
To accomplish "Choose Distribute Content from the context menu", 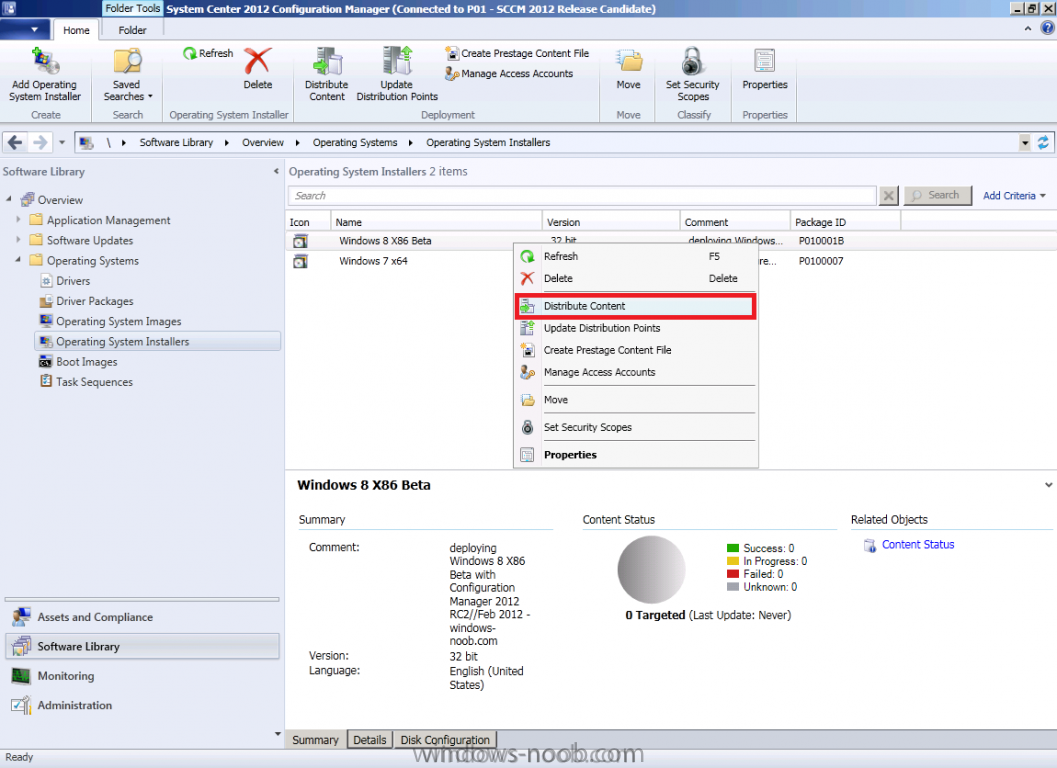I will [635, 306].
